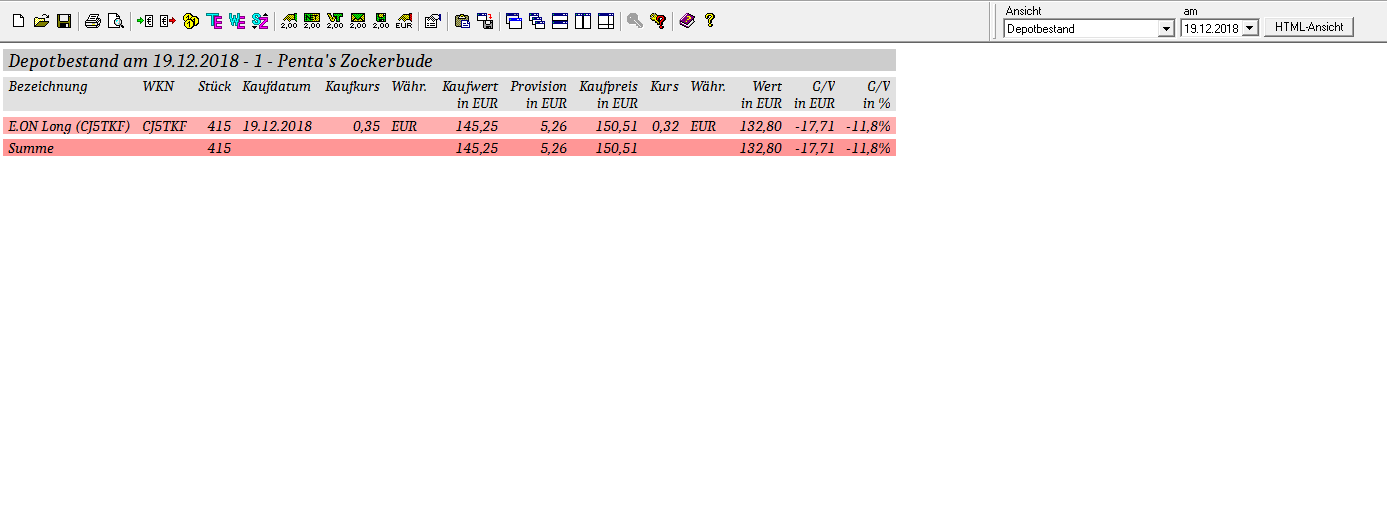
Task: Click the Kaufwert in EUR header
Action: [470, 95]
